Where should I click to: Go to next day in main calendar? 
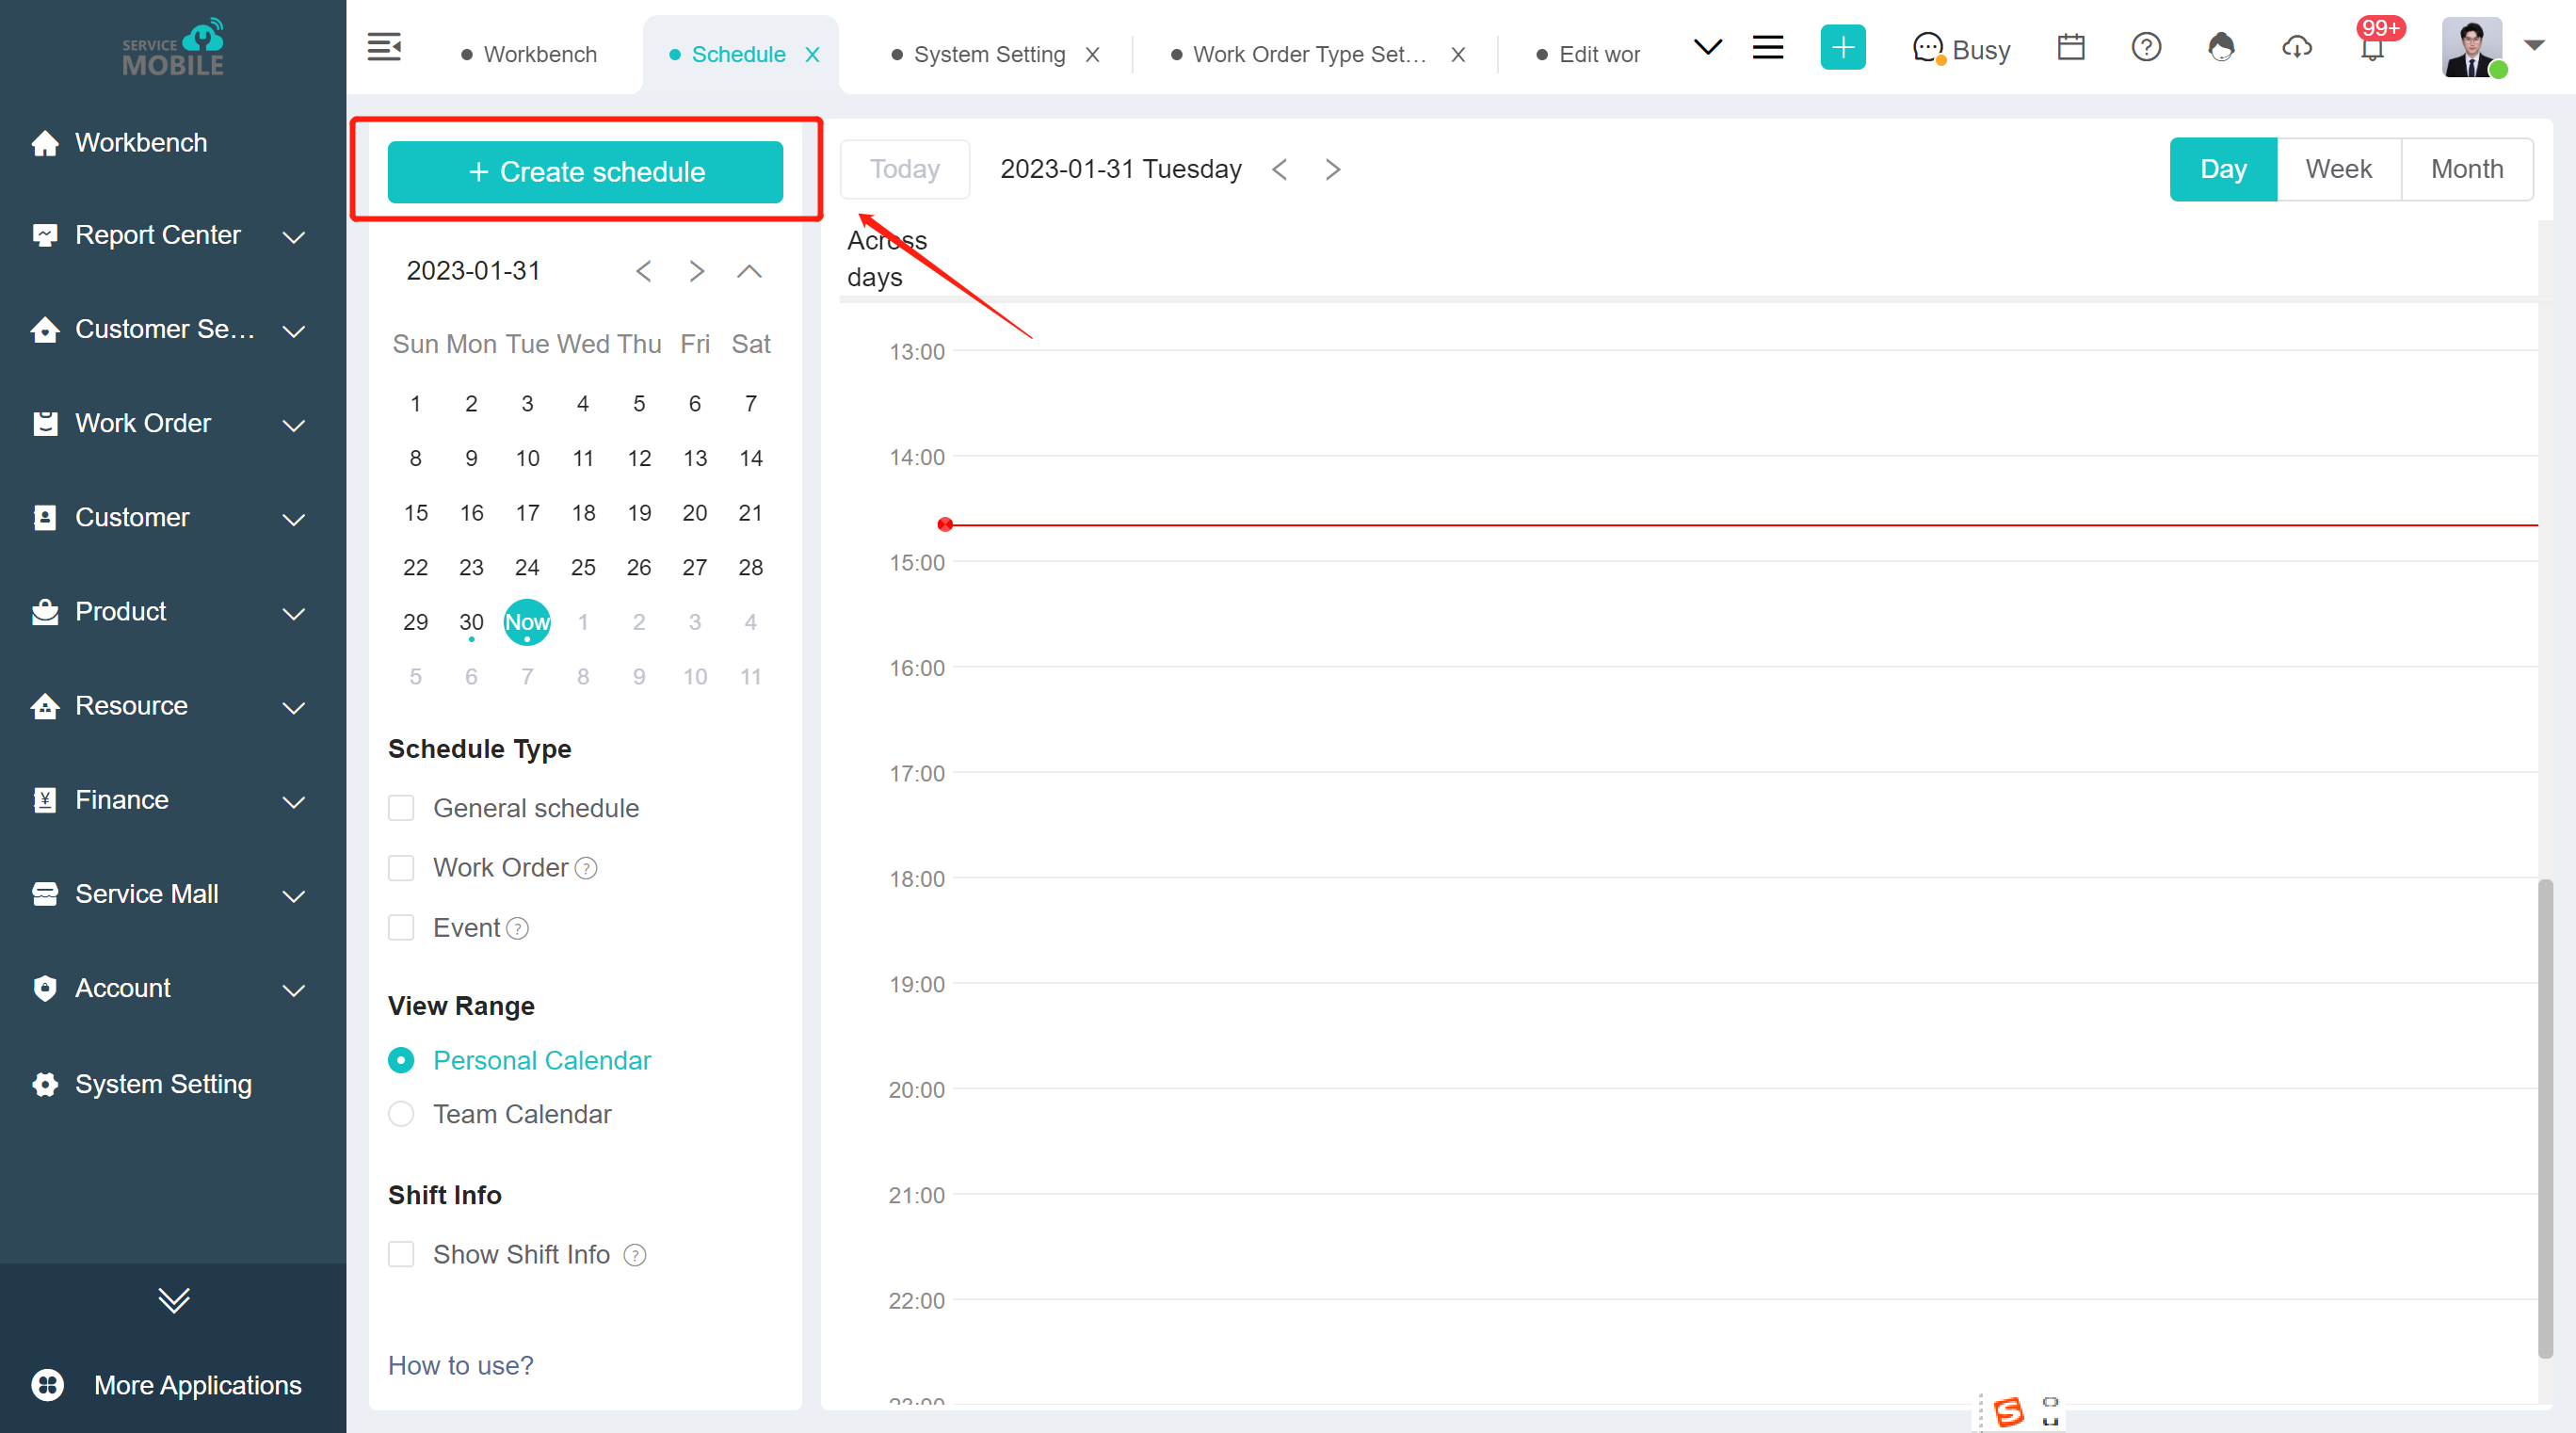tap(1332, 170)
